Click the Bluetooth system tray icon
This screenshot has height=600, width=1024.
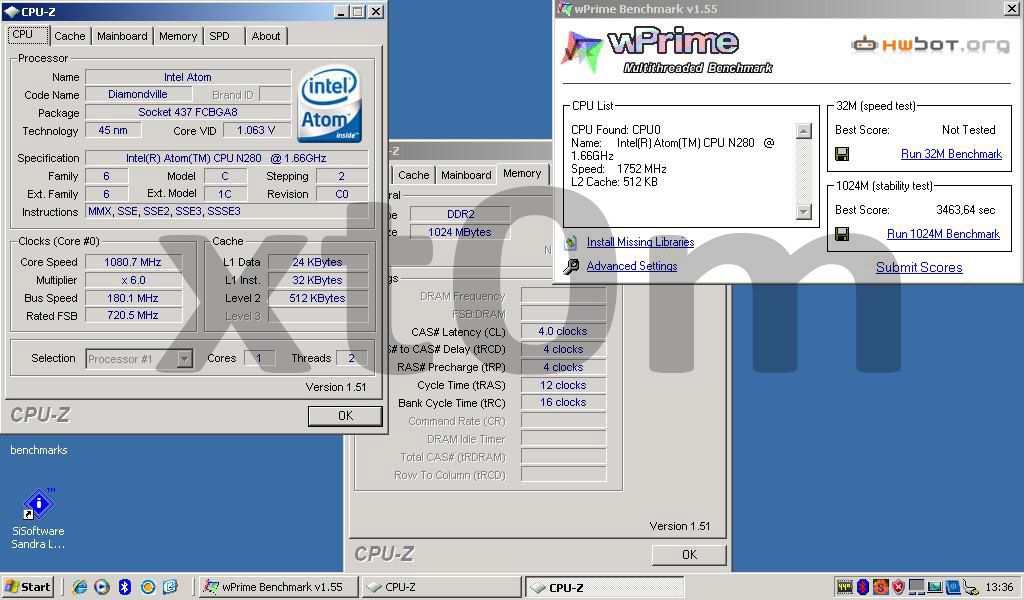click(x=863, y=587)
